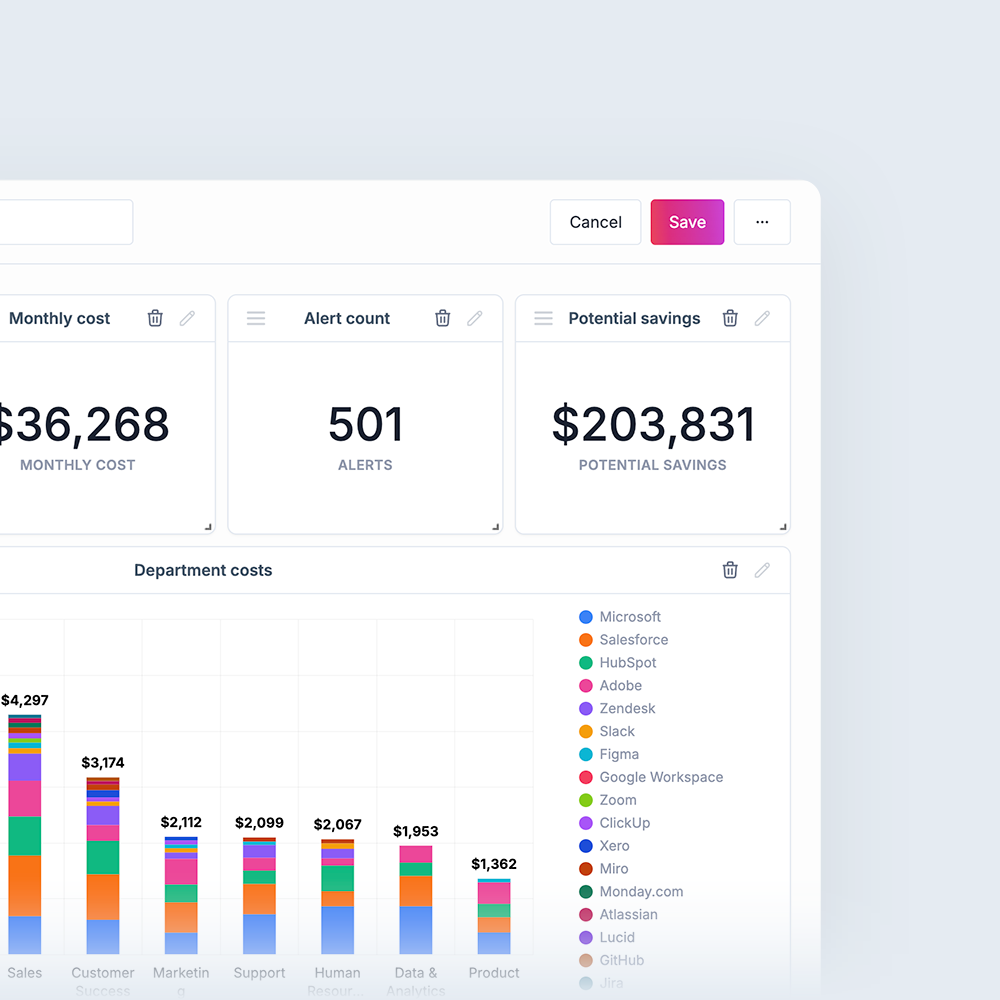This screenshot has width=1000, height=1000.
Task: Toggle the Adobe legend series
Action: click(610, 686)
